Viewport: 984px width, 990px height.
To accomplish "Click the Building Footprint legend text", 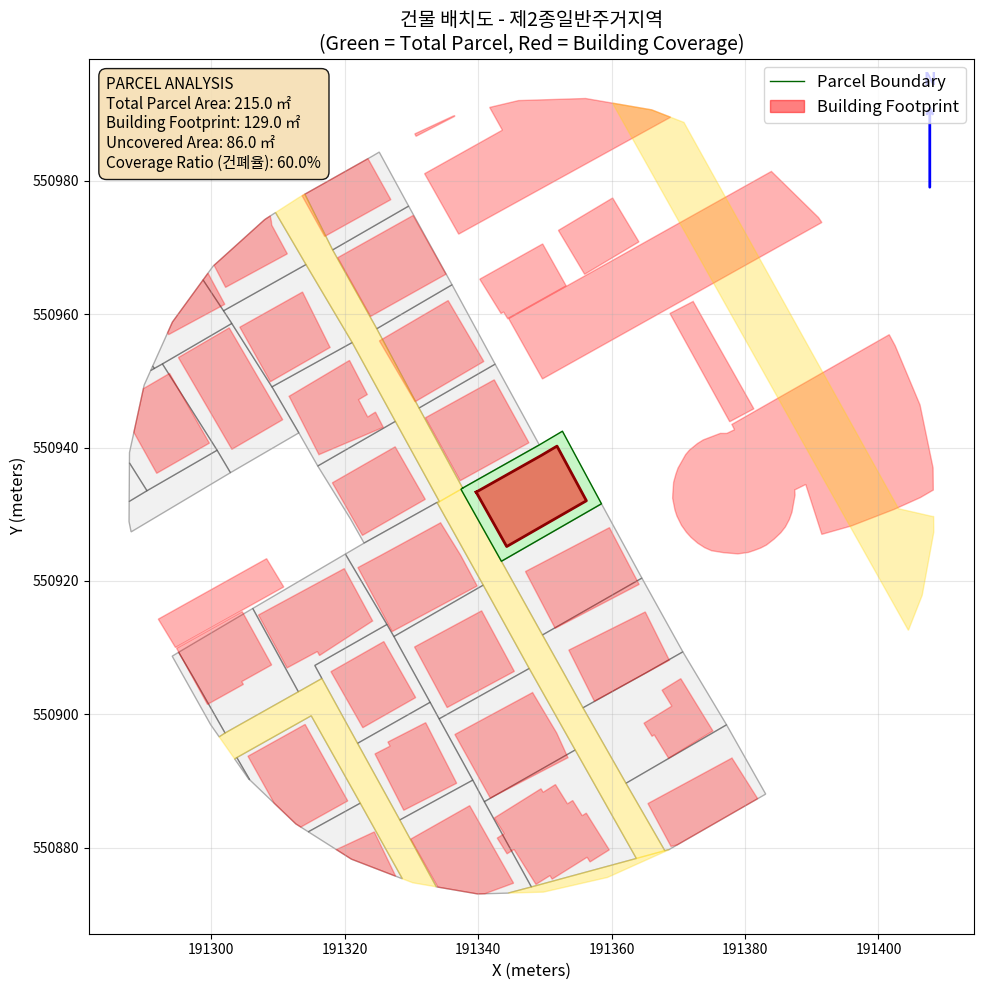I will [887, 106].
